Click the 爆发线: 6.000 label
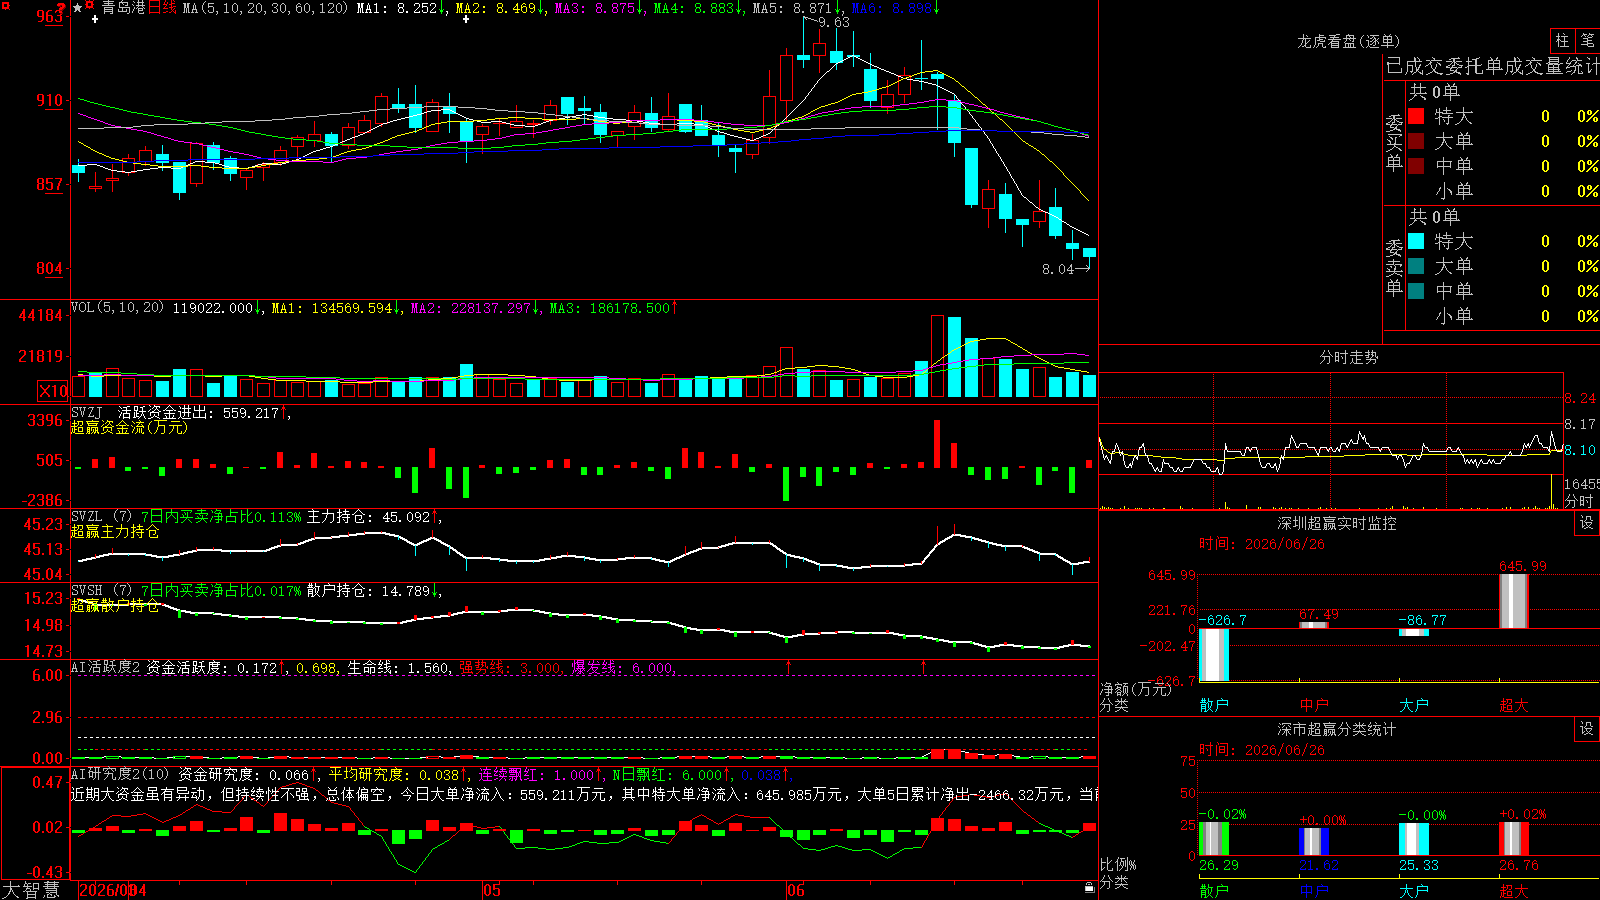The image size is (1600, 900). (x=622, y=667)
